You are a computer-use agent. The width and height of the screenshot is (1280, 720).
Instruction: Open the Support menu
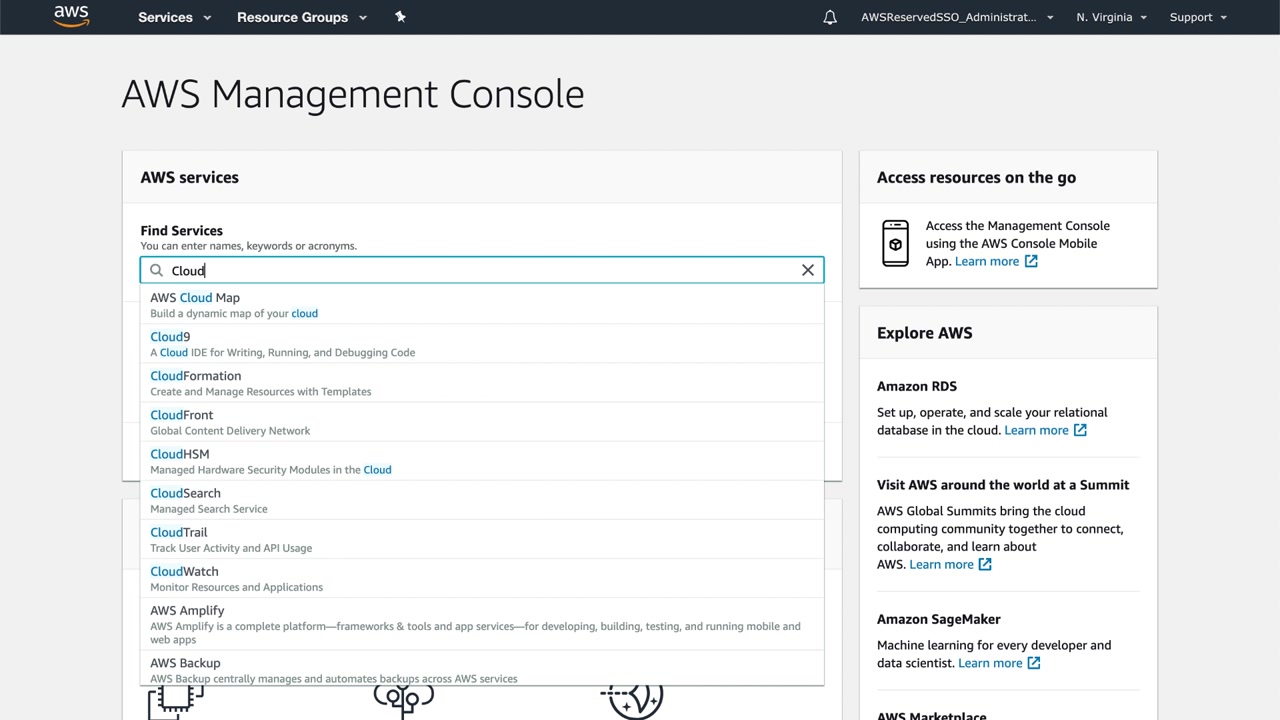tap(1198, 17)
